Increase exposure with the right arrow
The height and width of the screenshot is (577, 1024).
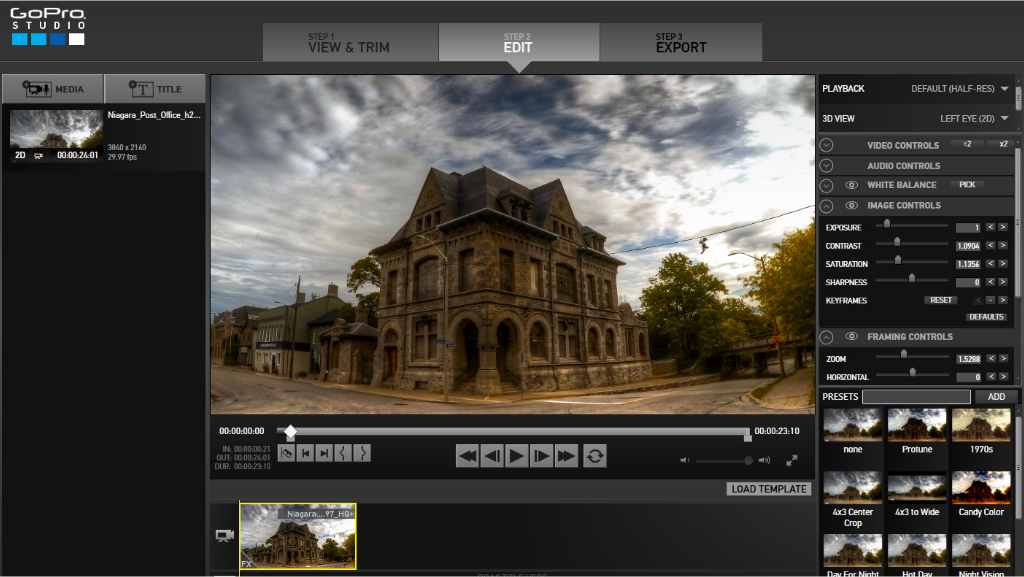1003,227
